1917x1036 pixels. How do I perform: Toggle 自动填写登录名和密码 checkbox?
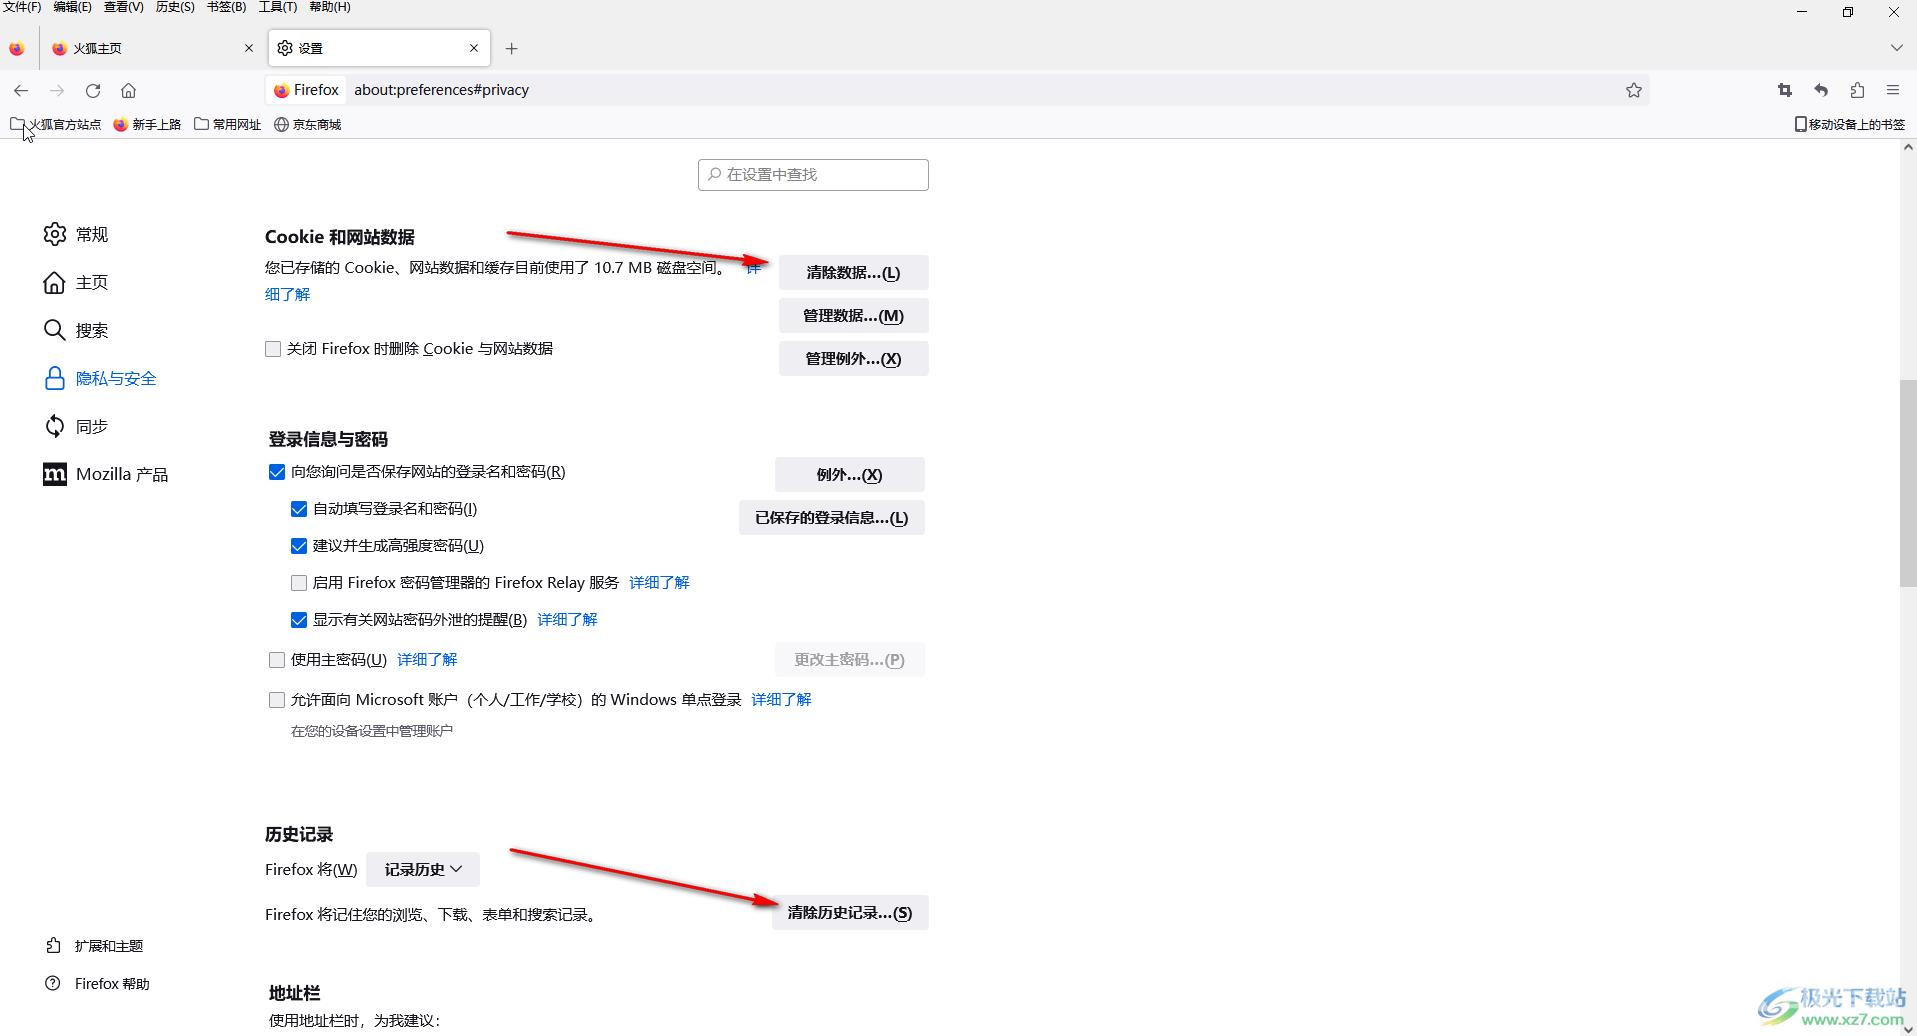pos(299,509)
